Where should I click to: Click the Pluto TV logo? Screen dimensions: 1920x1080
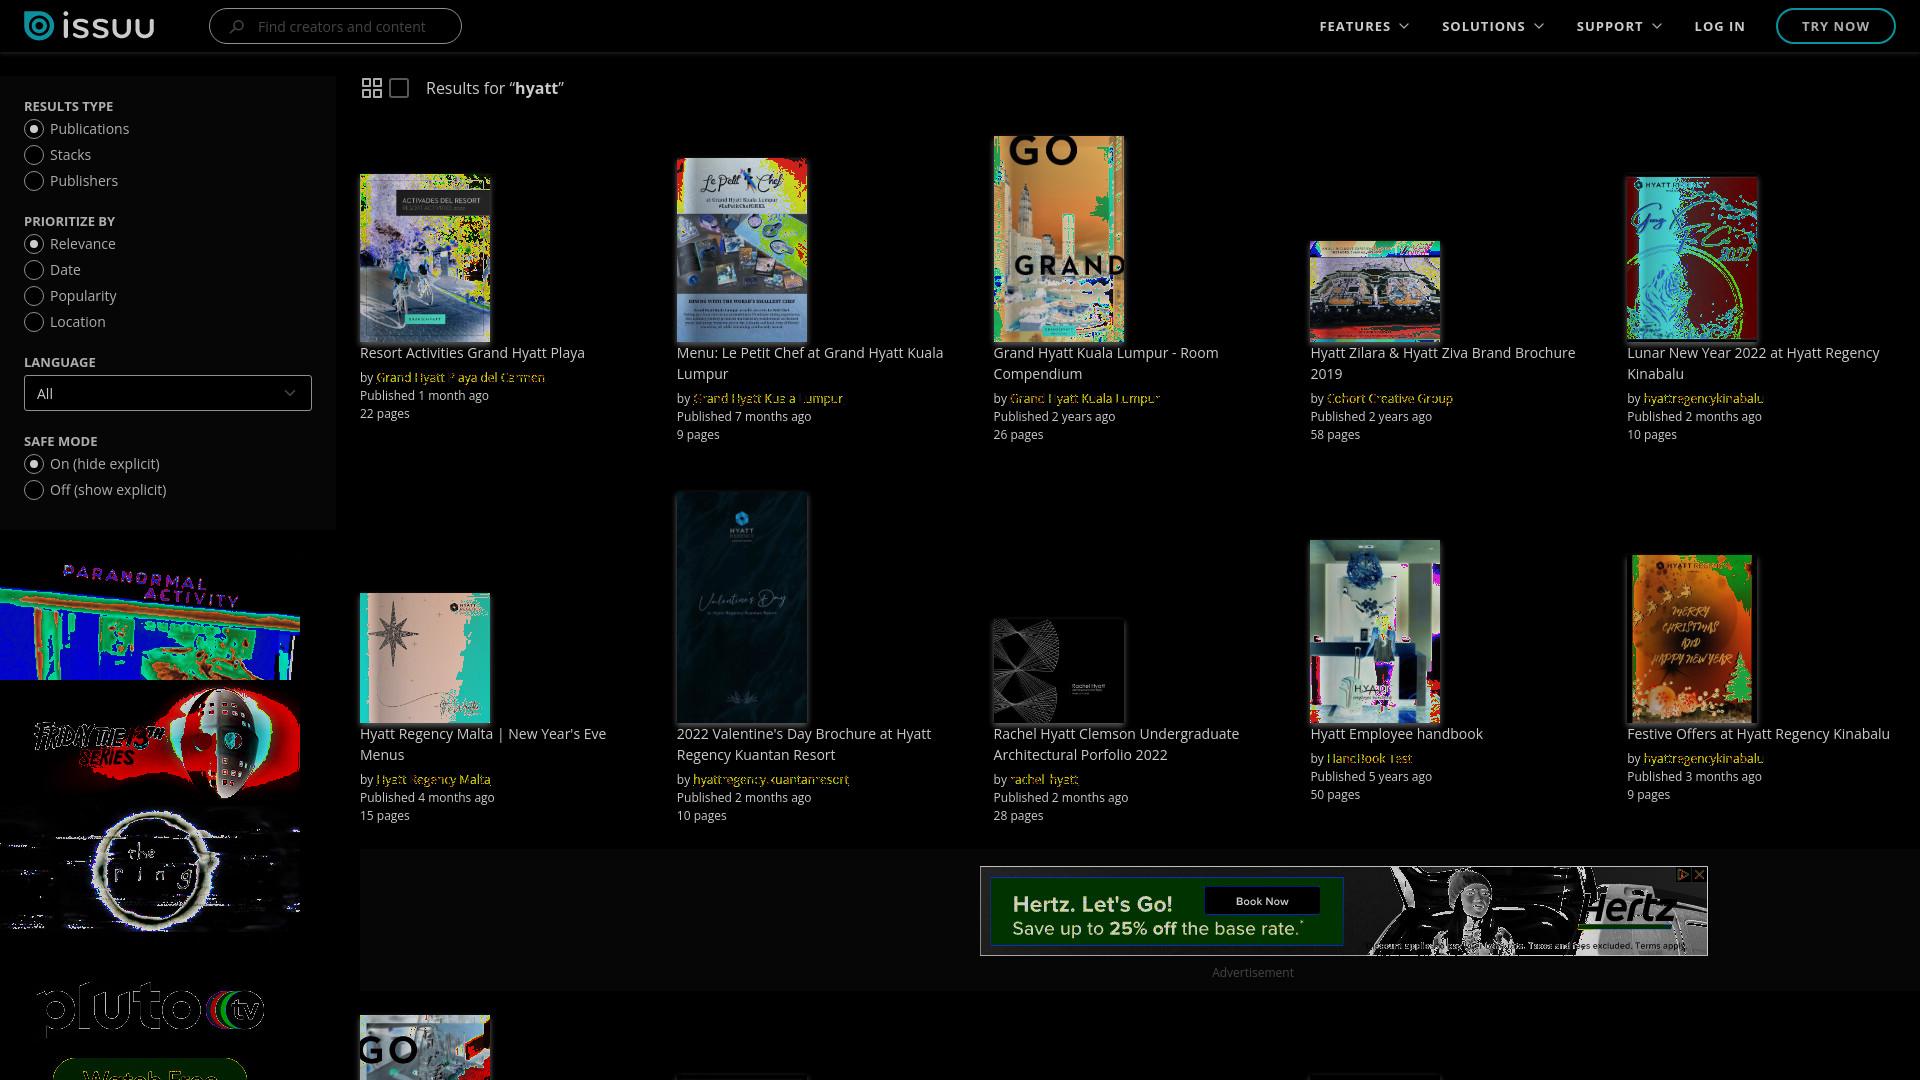[150, 1007]
